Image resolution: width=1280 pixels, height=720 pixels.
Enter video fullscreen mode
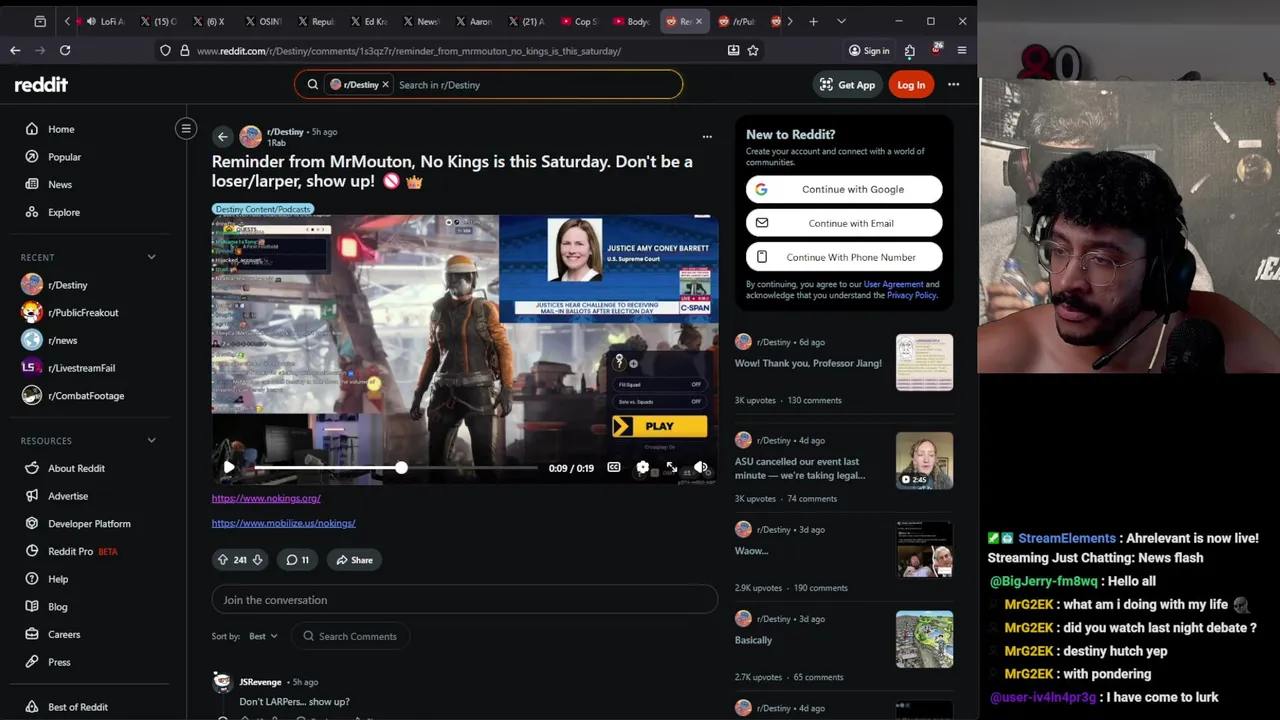click(x=671, y=467)
